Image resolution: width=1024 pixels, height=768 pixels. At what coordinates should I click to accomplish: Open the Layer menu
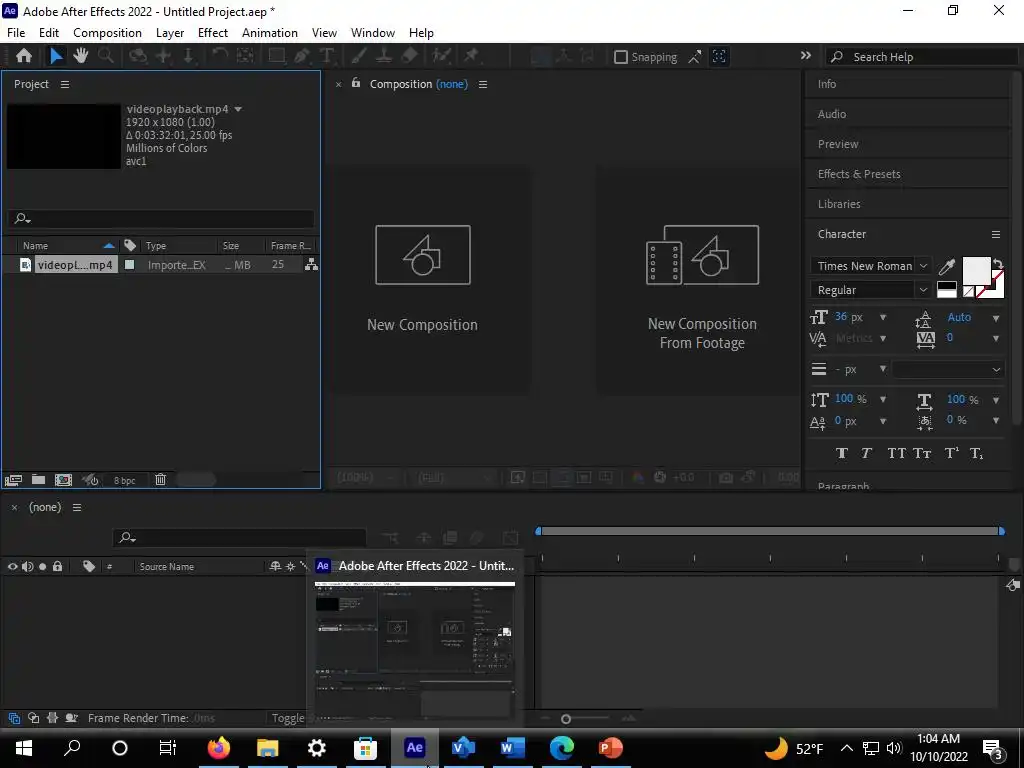[170, 33]
